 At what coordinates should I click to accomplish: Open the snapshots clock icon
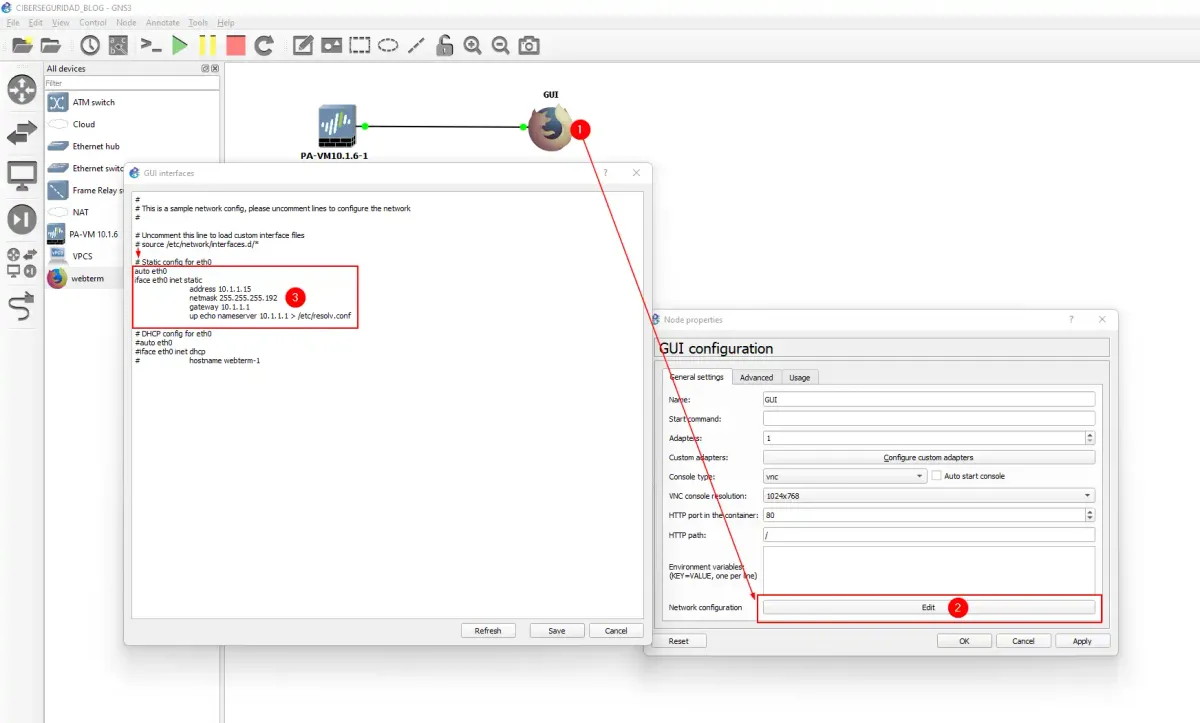90,45
